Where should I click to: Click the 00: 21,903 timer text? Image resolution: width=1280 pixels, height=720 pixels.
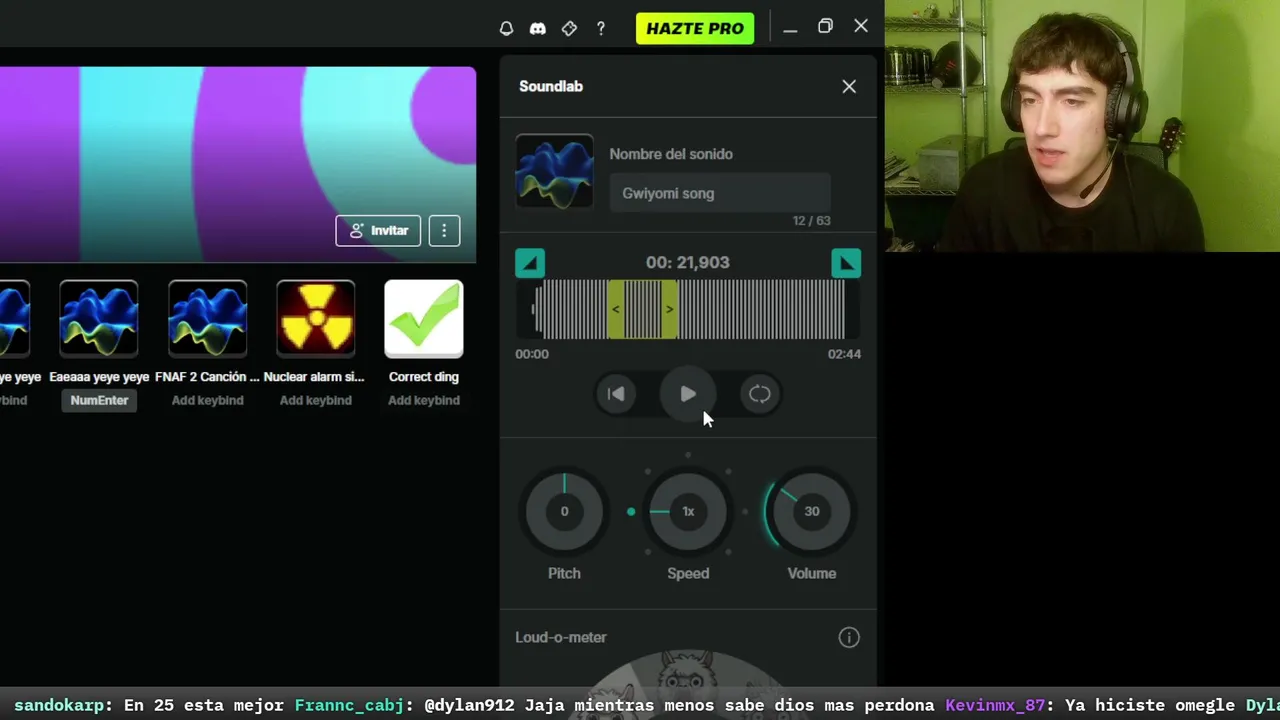688,262
